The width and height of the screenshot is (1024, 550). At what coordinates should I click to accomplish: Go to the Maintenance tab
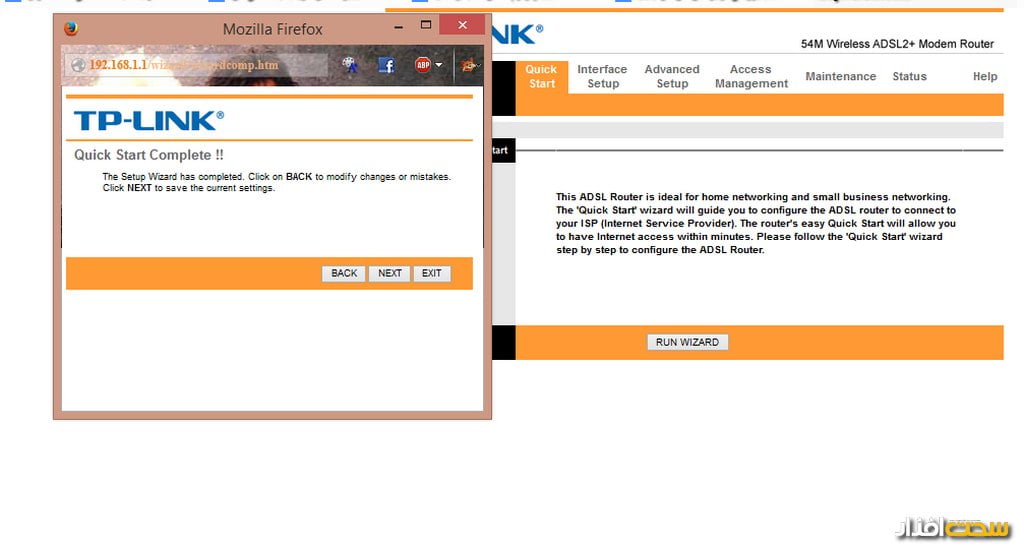[x=840, y=77]
